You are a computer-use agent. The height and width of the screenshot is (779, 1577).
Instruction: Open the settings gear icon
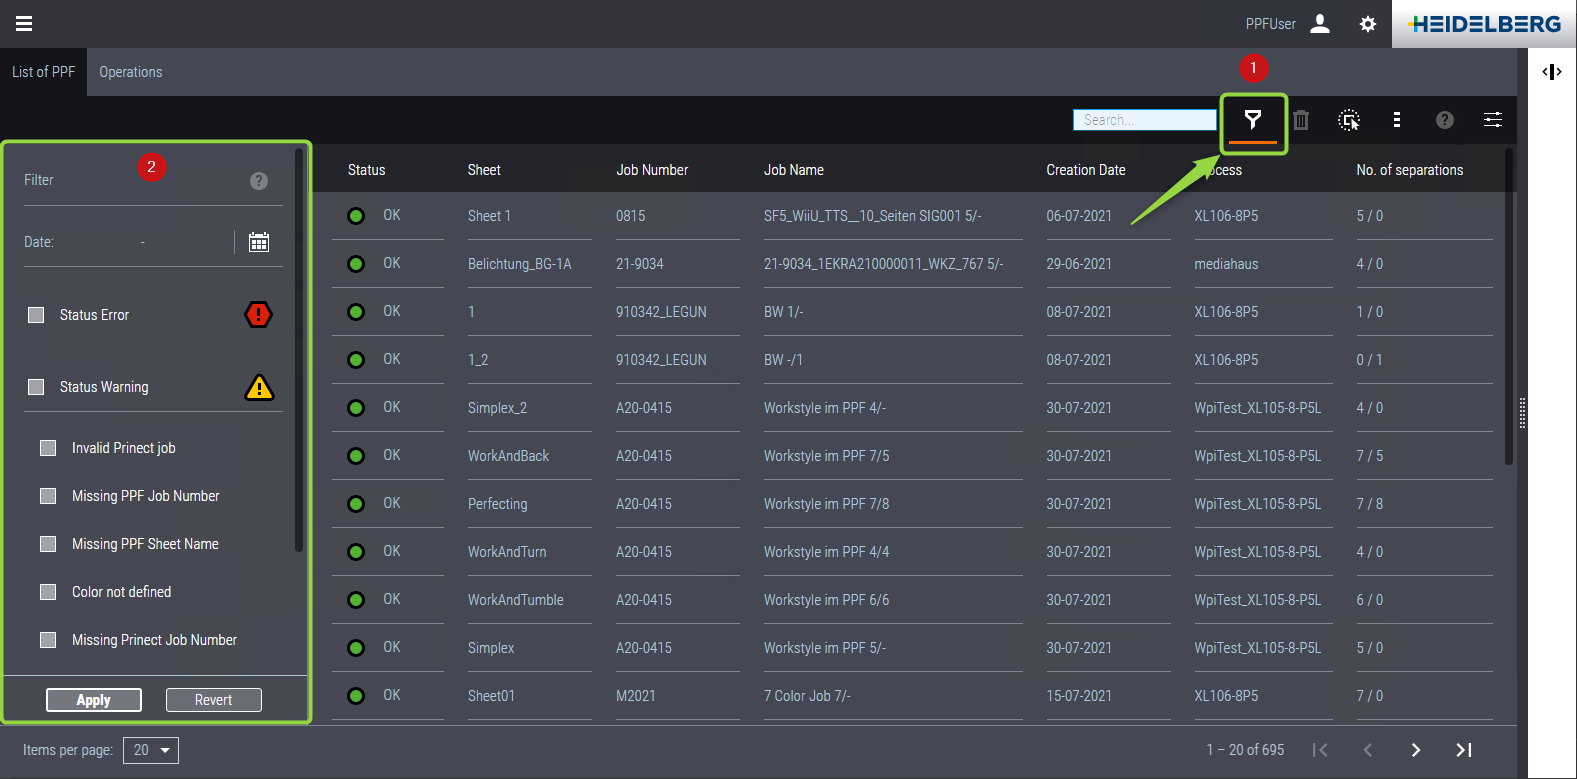[1368, 24]
